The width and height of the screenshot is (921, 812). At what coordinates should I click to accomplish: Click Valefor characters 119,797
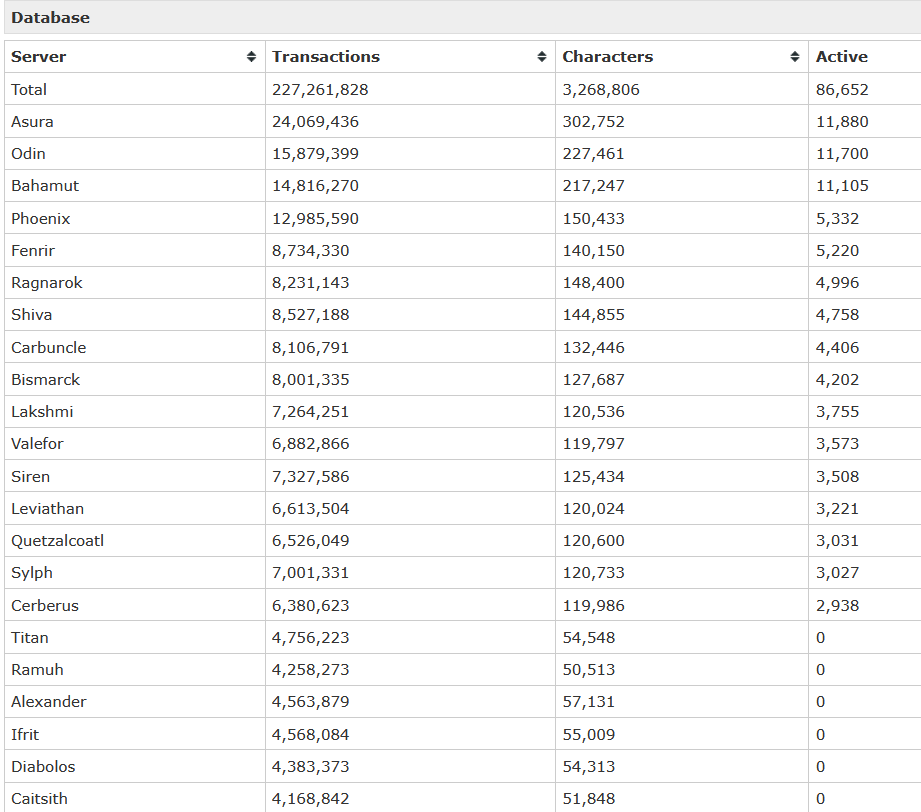coord(593,444)
